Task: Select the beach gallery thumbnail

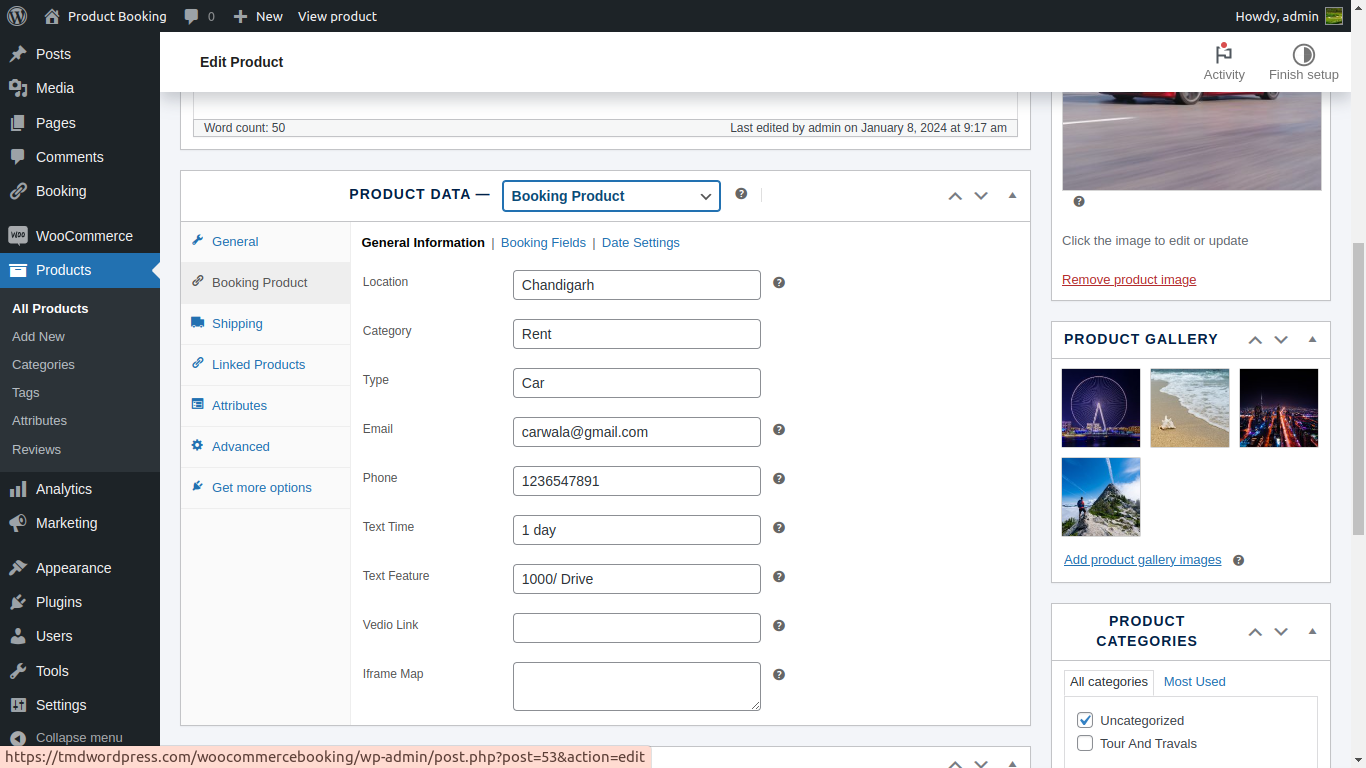Action: (x=1190, y=408)
